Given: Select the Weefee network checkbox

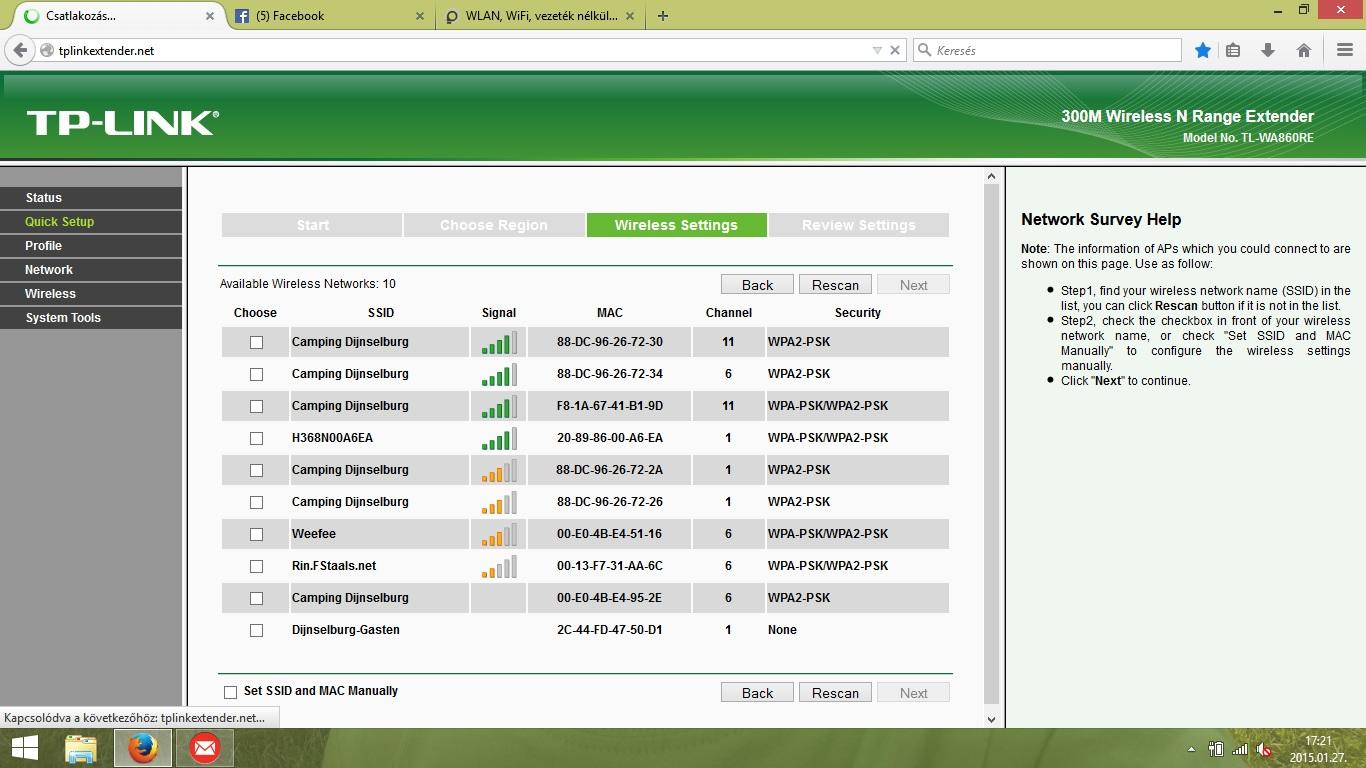Looking at the screenshot, I should click(256, 534).
